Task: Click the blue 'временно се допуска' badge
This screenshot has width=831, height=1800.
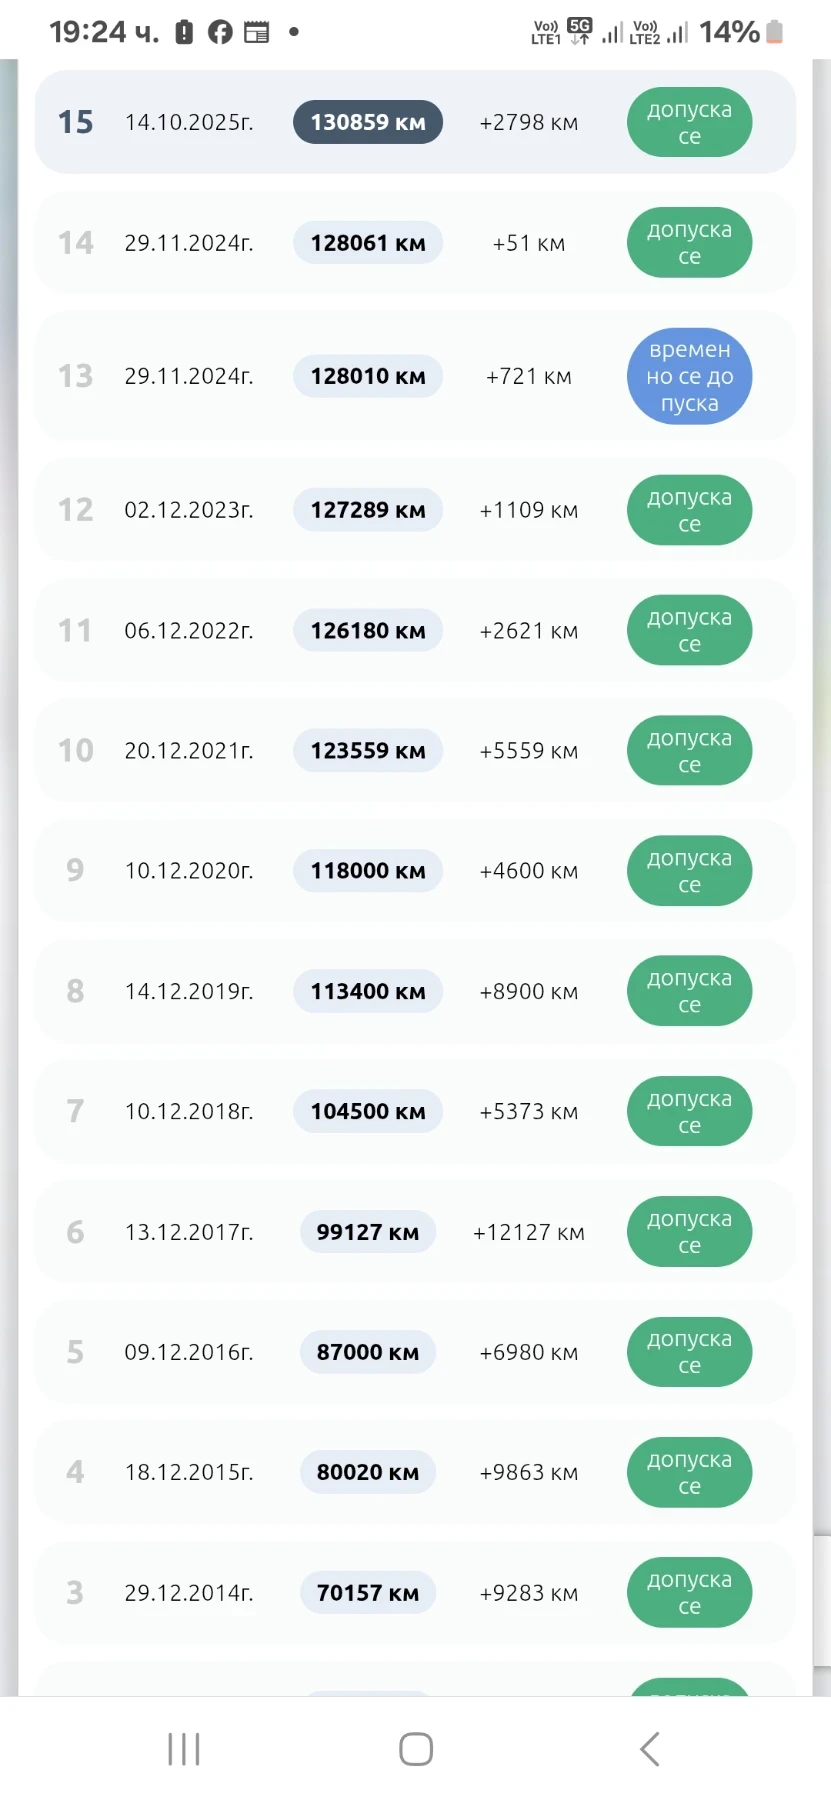Action: coord(690,377)
